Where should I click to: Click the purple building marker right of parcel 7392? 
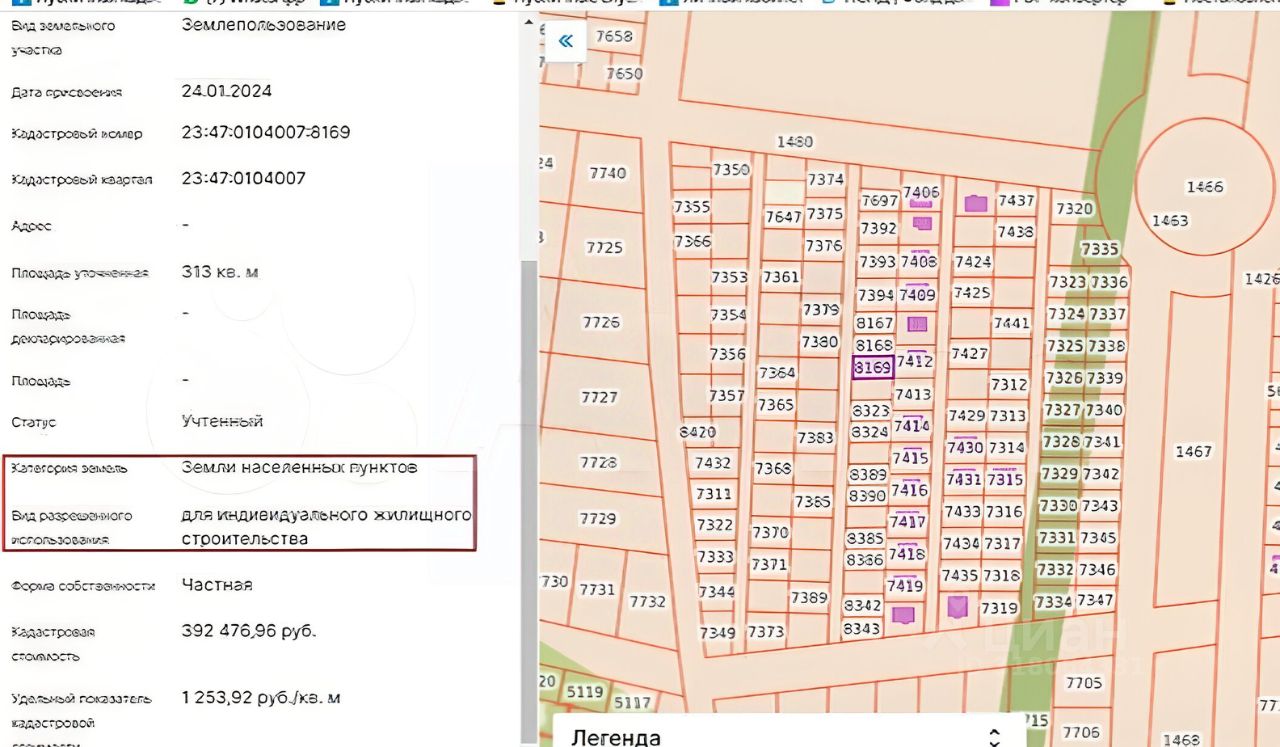click(922, 224)
